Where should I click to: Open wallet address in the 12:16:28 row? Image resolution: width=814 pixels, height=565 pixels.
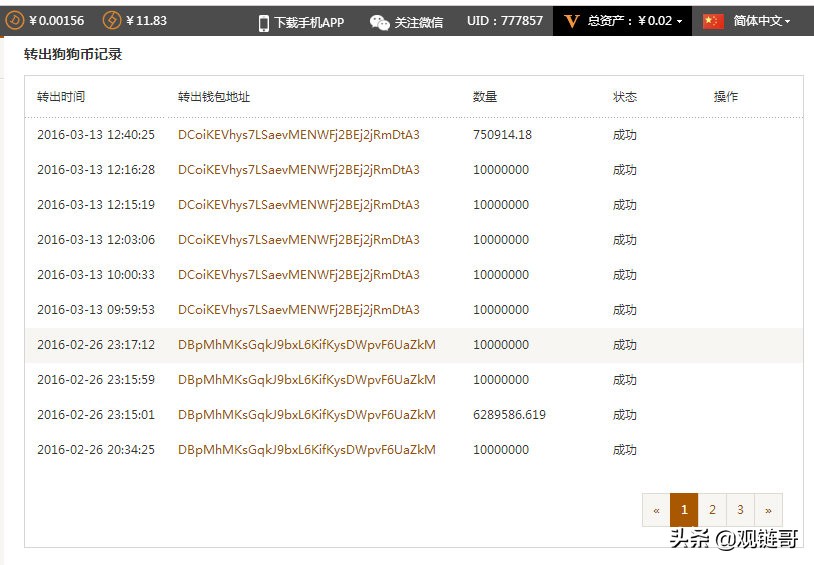(299, 170)
